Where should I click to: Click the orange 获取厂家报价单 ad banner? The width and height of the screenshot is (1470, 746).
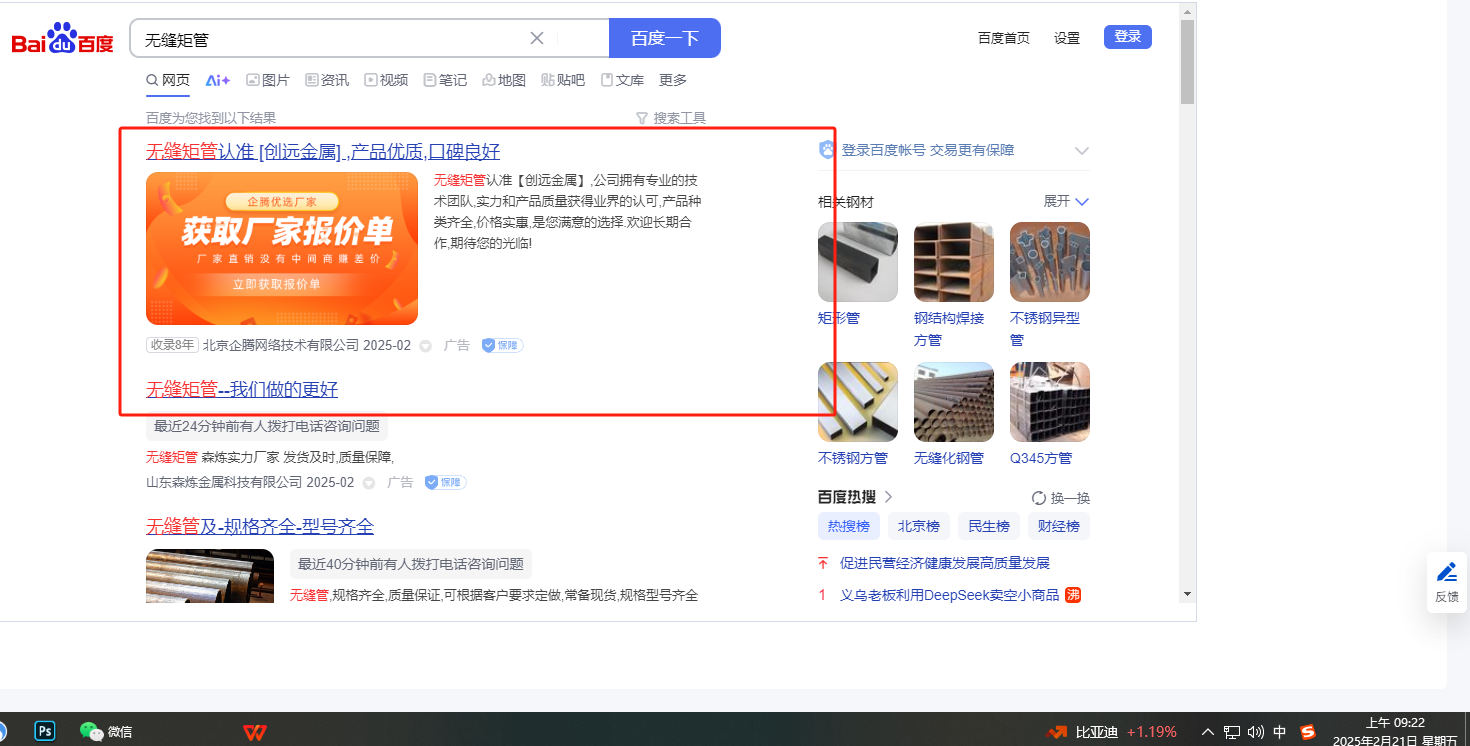[x=282, y=249]
